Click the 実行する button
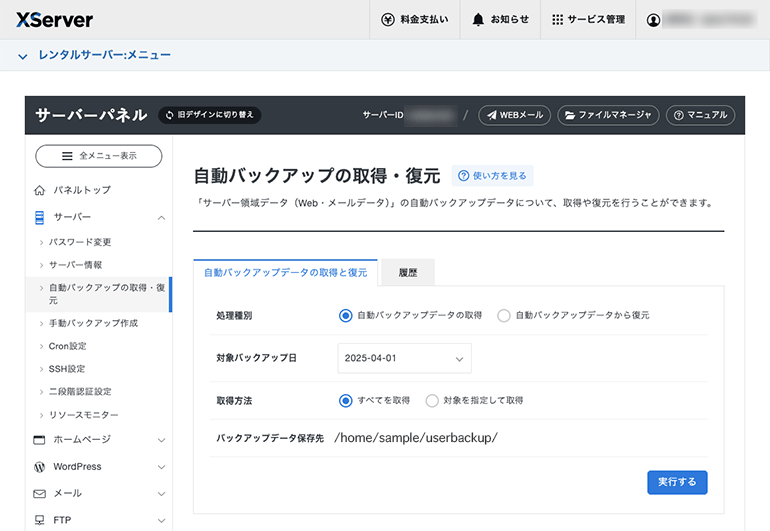 point(677,482)
